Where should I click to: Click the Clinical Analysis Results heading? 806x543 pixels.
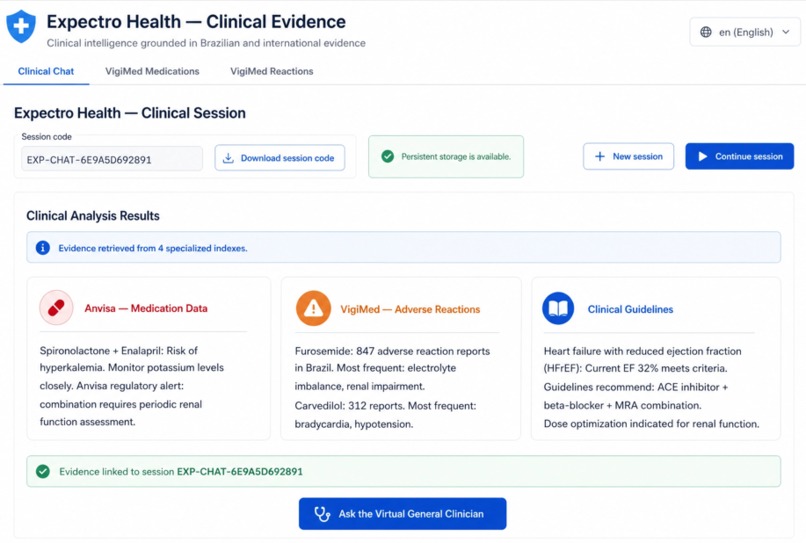[93, 216]
